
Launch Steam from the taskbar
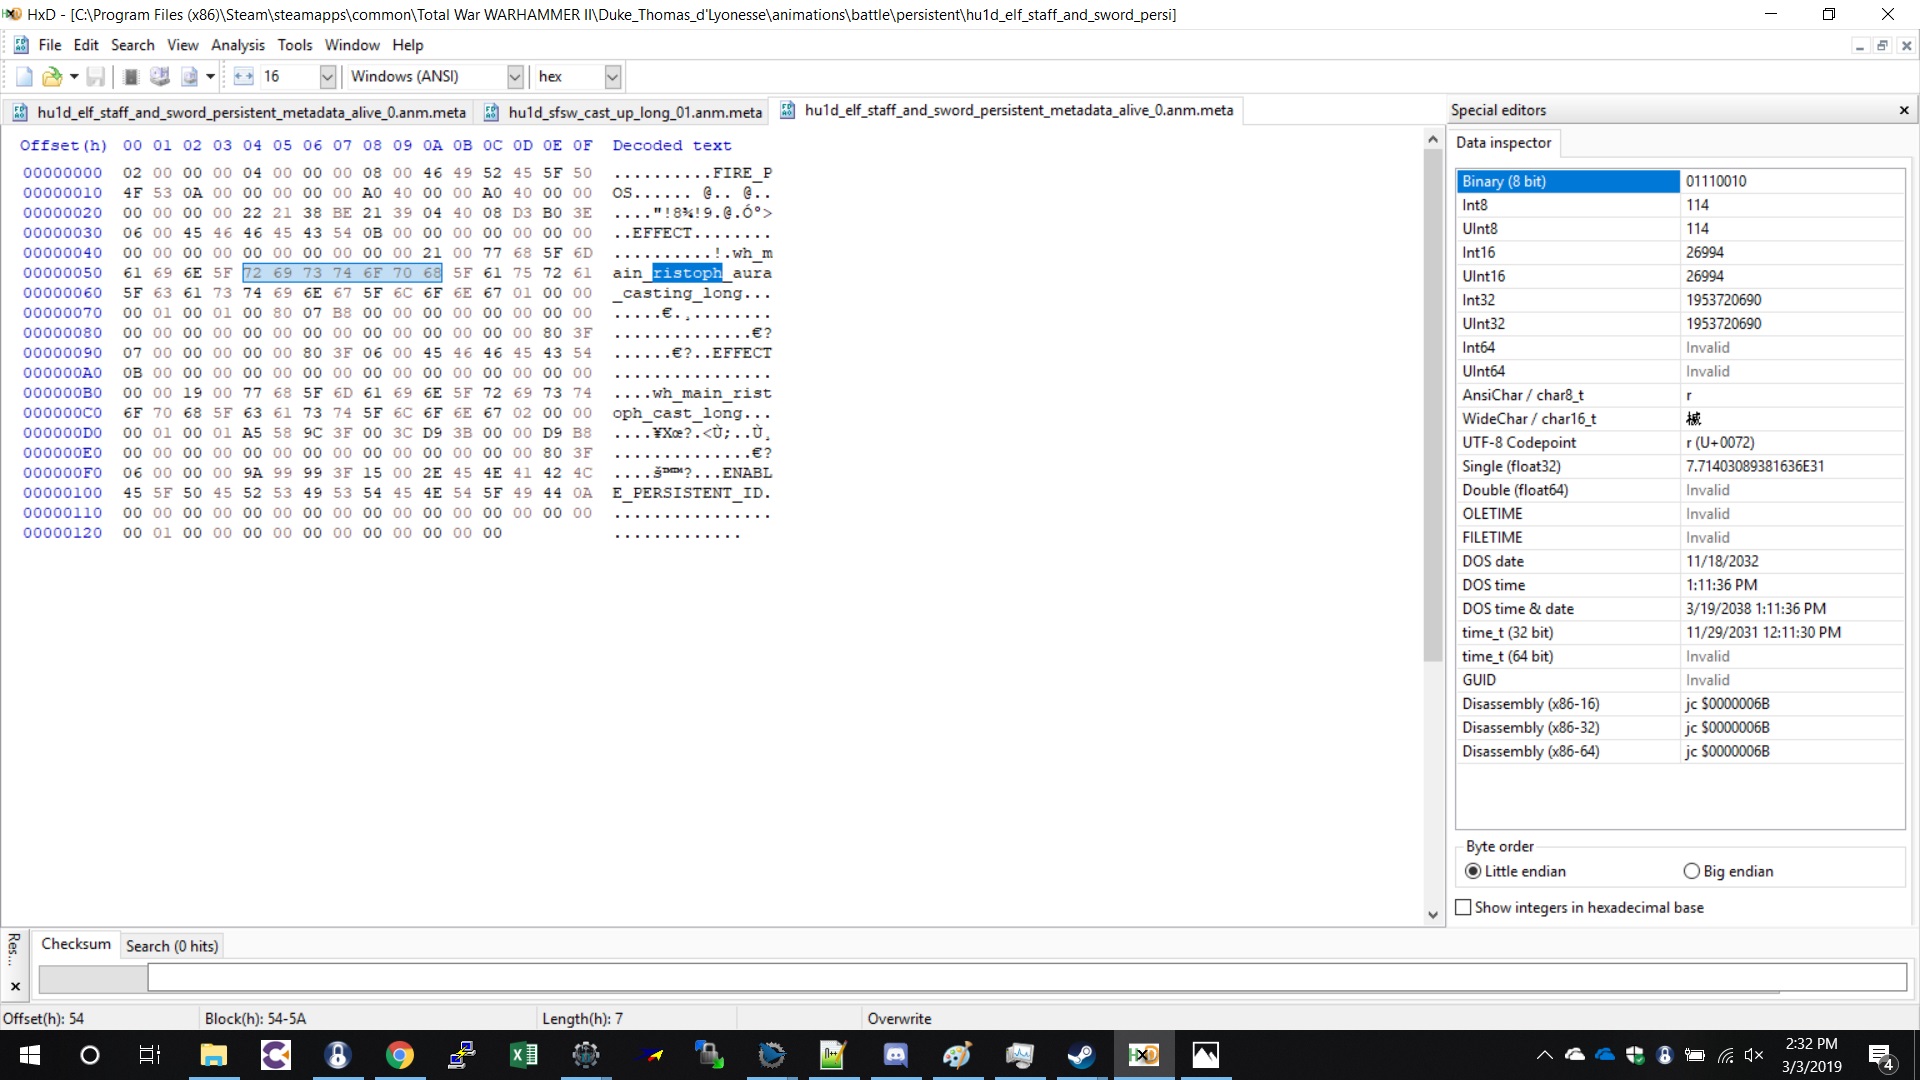click(1081, 1055)
